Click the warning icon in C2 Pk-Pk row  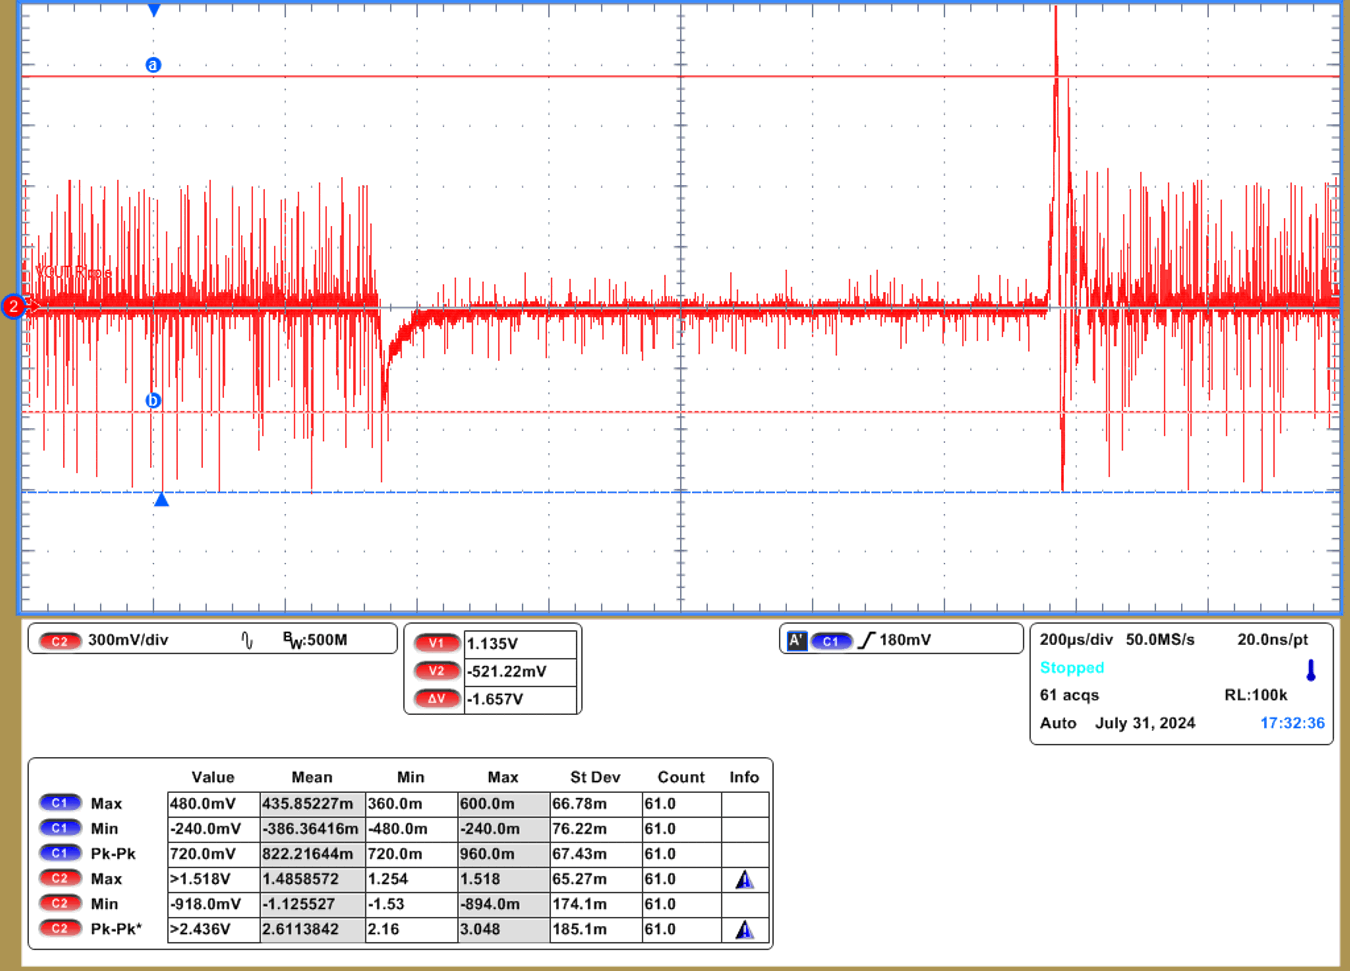point(744,930)
